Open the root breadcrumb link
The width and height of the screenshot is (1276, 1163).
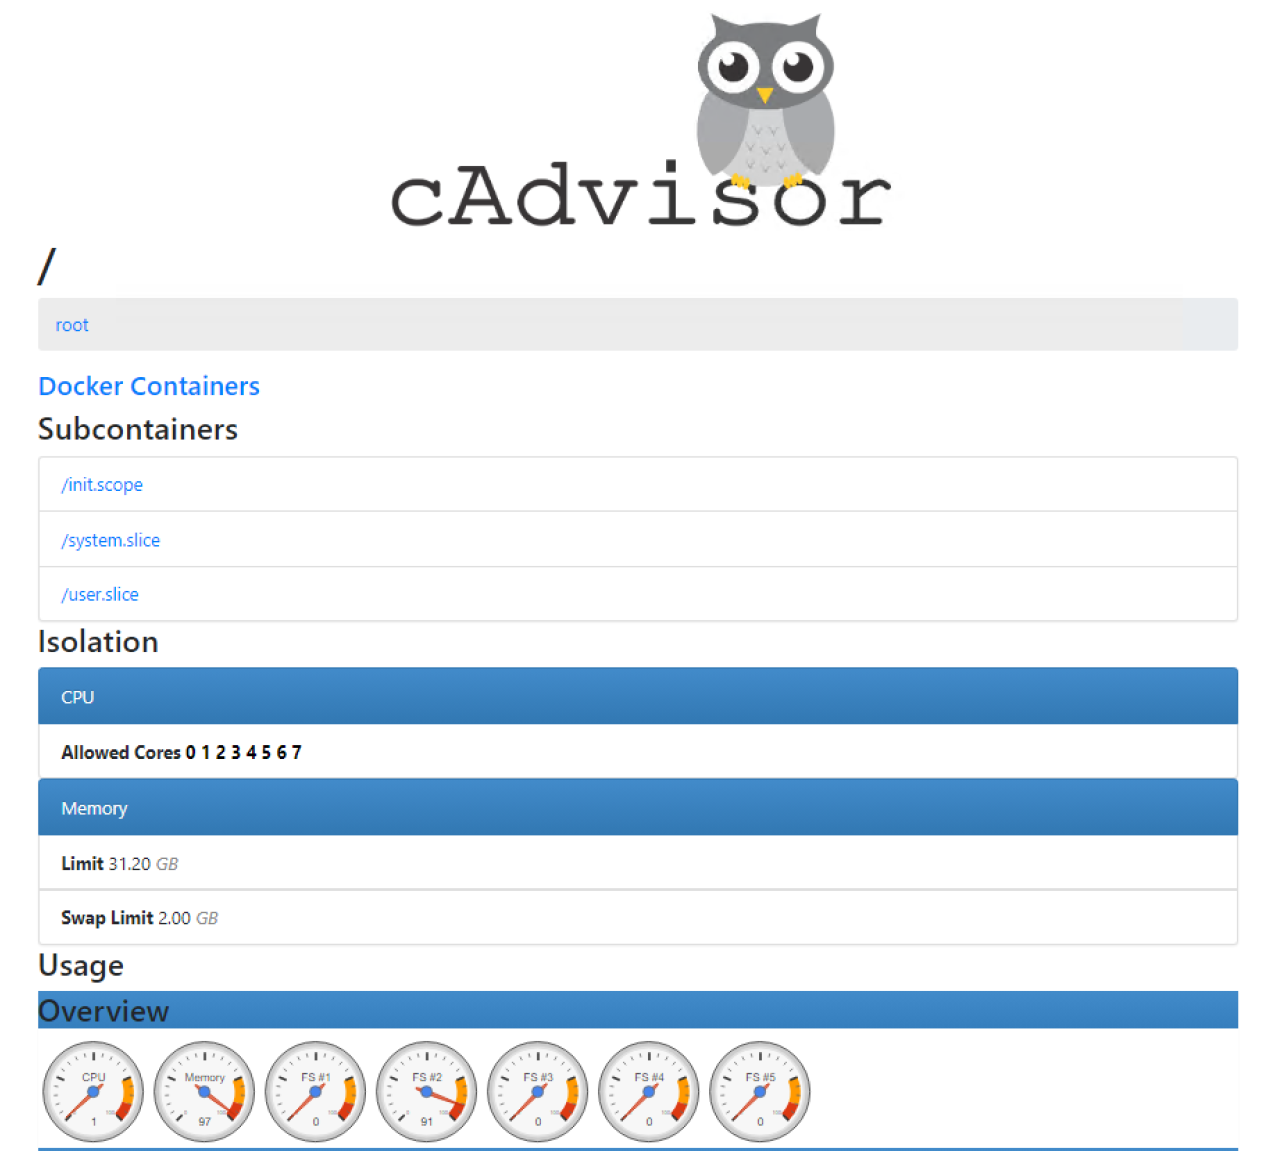72,325
